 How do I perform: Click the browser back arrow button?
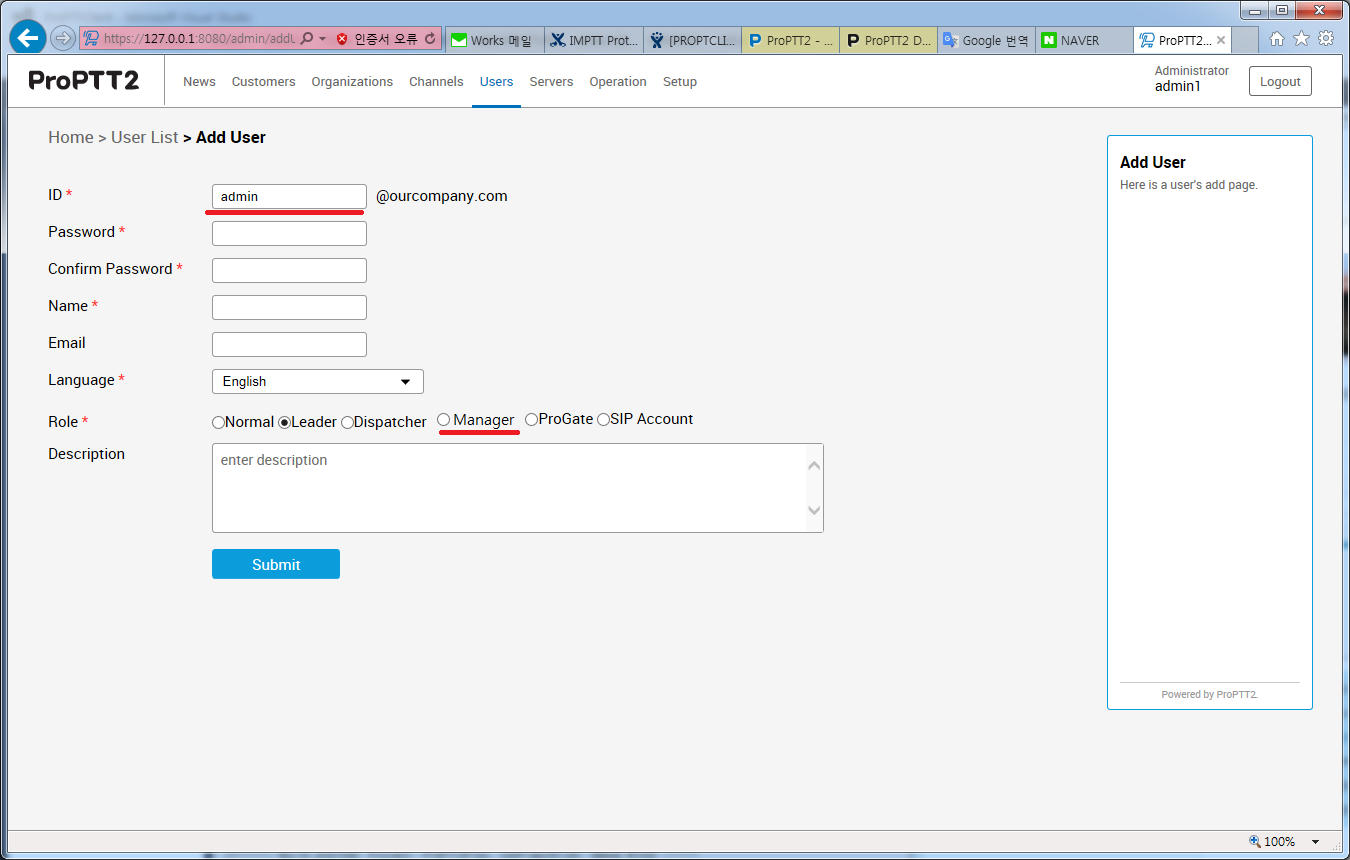[28, 39]
